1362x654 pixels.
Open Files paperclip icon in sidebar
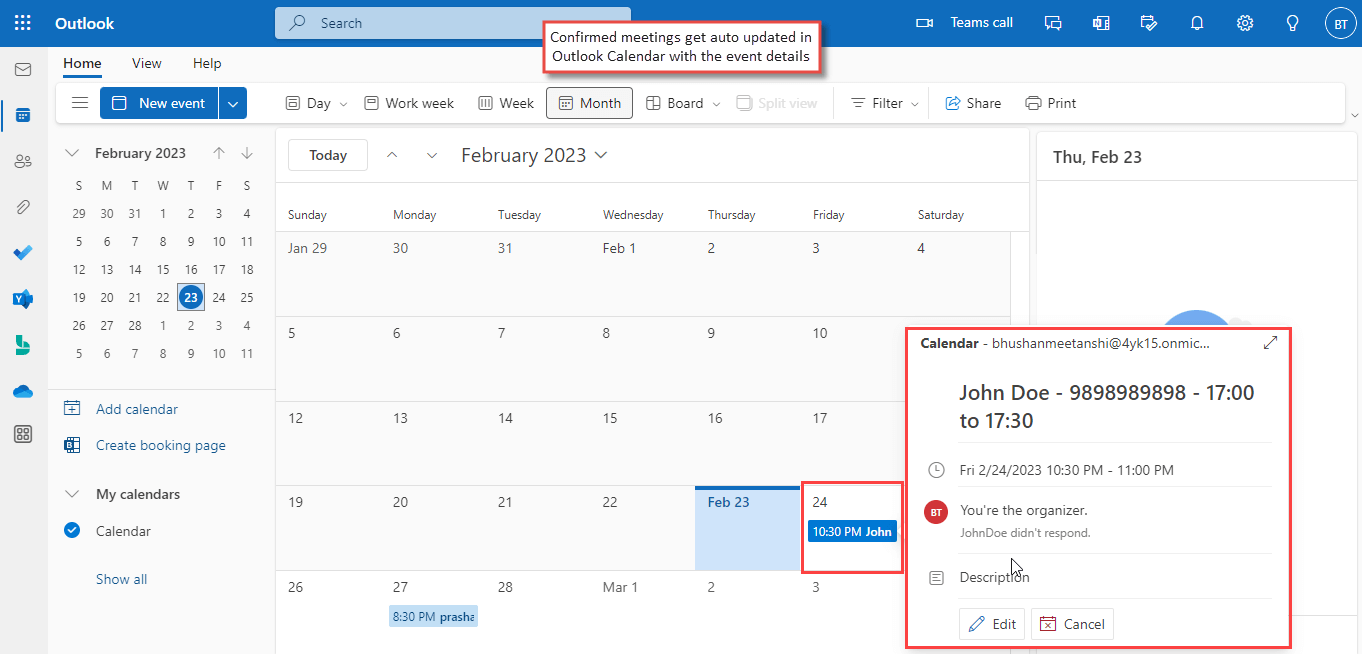(23, 207)
